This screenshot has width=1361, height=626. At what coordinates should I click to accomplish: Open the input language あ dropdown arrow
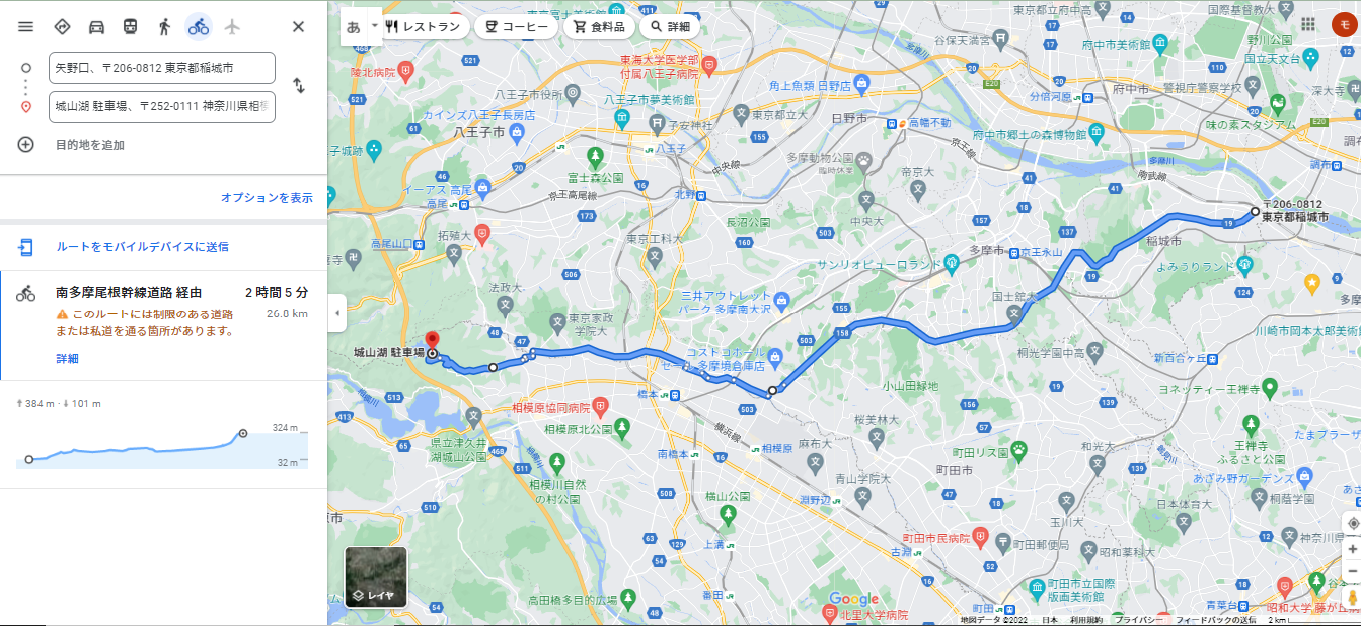375,26
